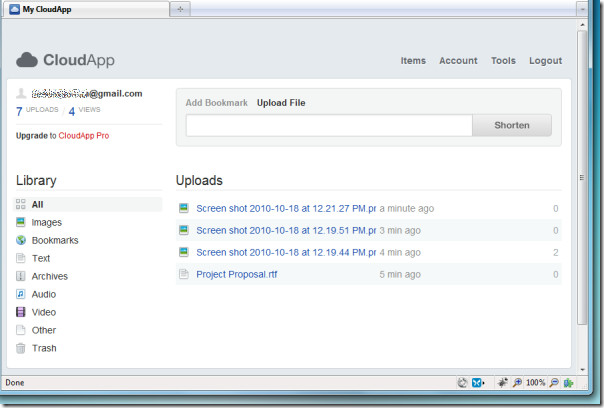Click the 7 UPLOADS counter
Screen dimensions: 604x408
click(37, 111)
